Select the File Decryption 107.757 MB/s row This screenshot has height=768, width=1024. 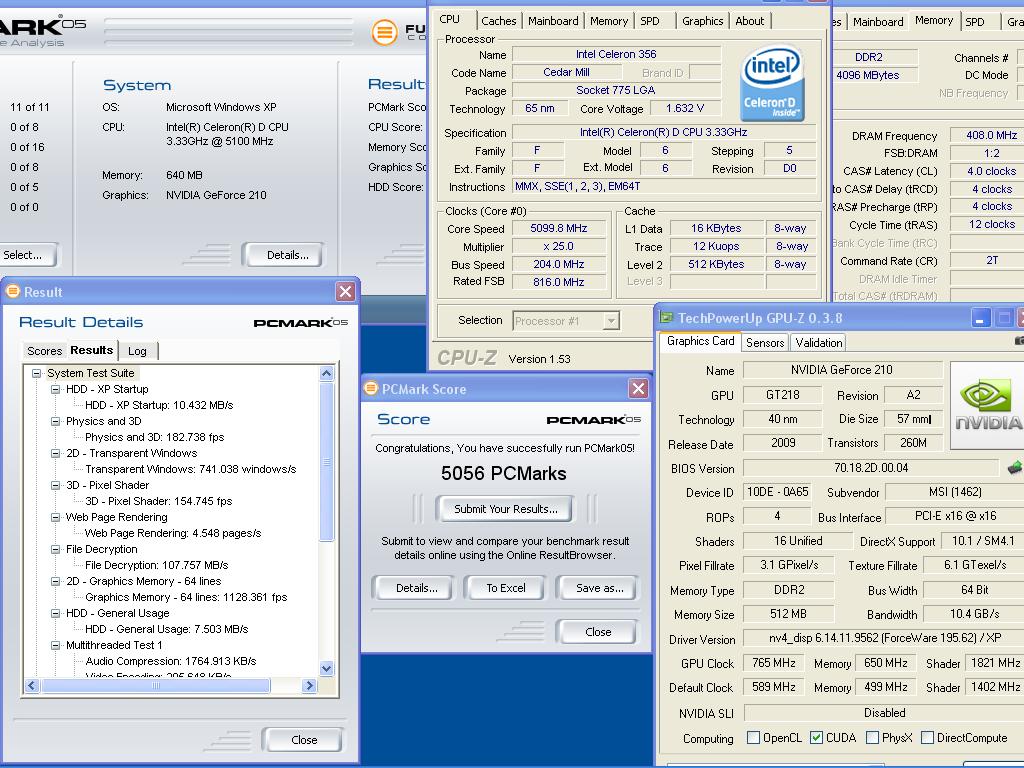pyautogui.click(x=156, y=565)
